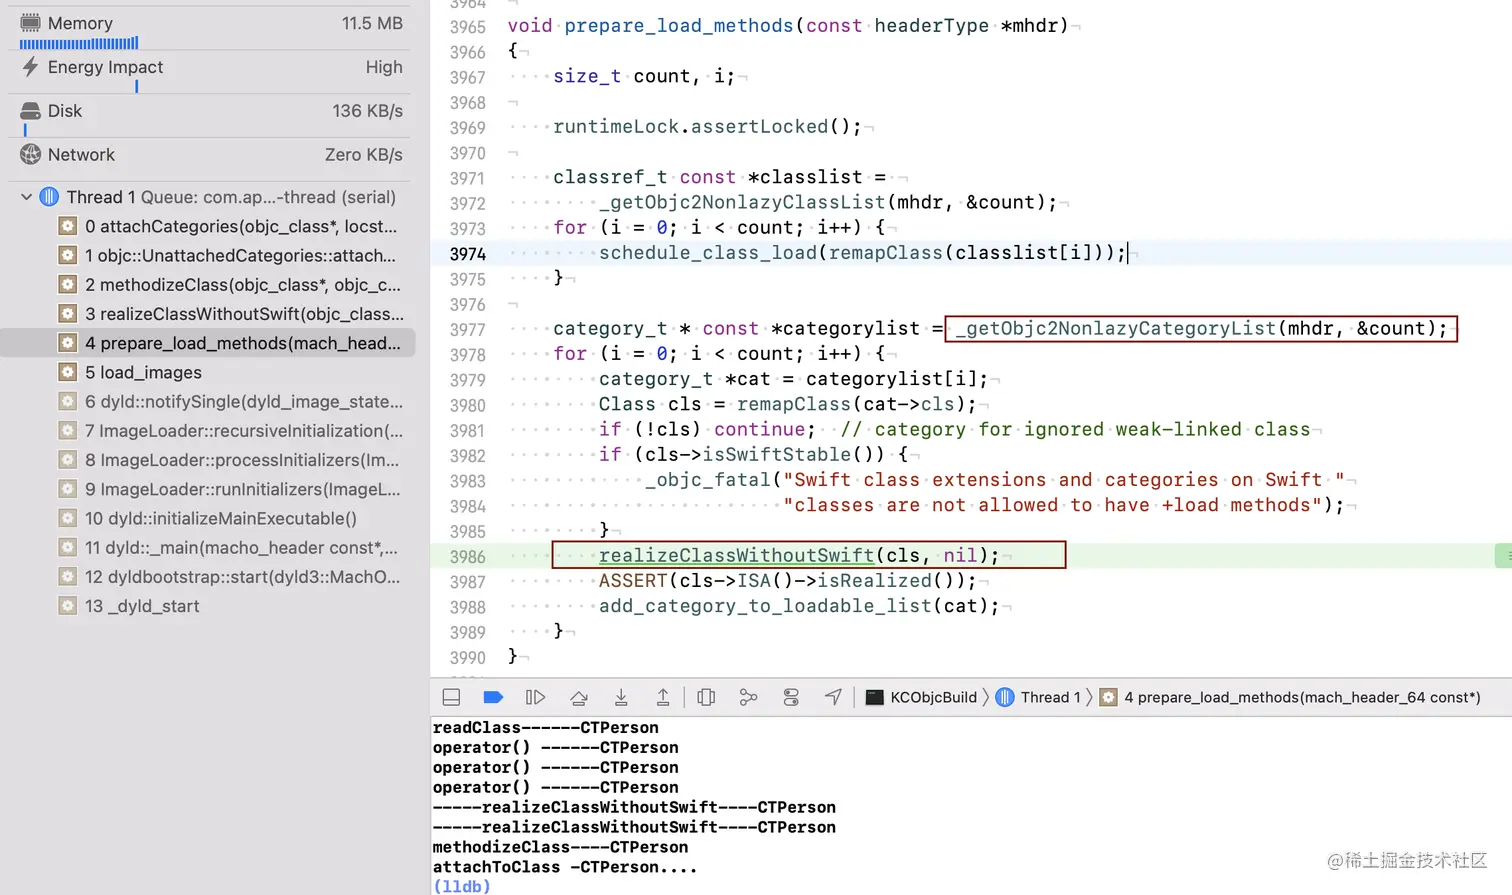
Task: Select KCObjcBuild in the debug jump bar
Action: click(x=921, y=697)
